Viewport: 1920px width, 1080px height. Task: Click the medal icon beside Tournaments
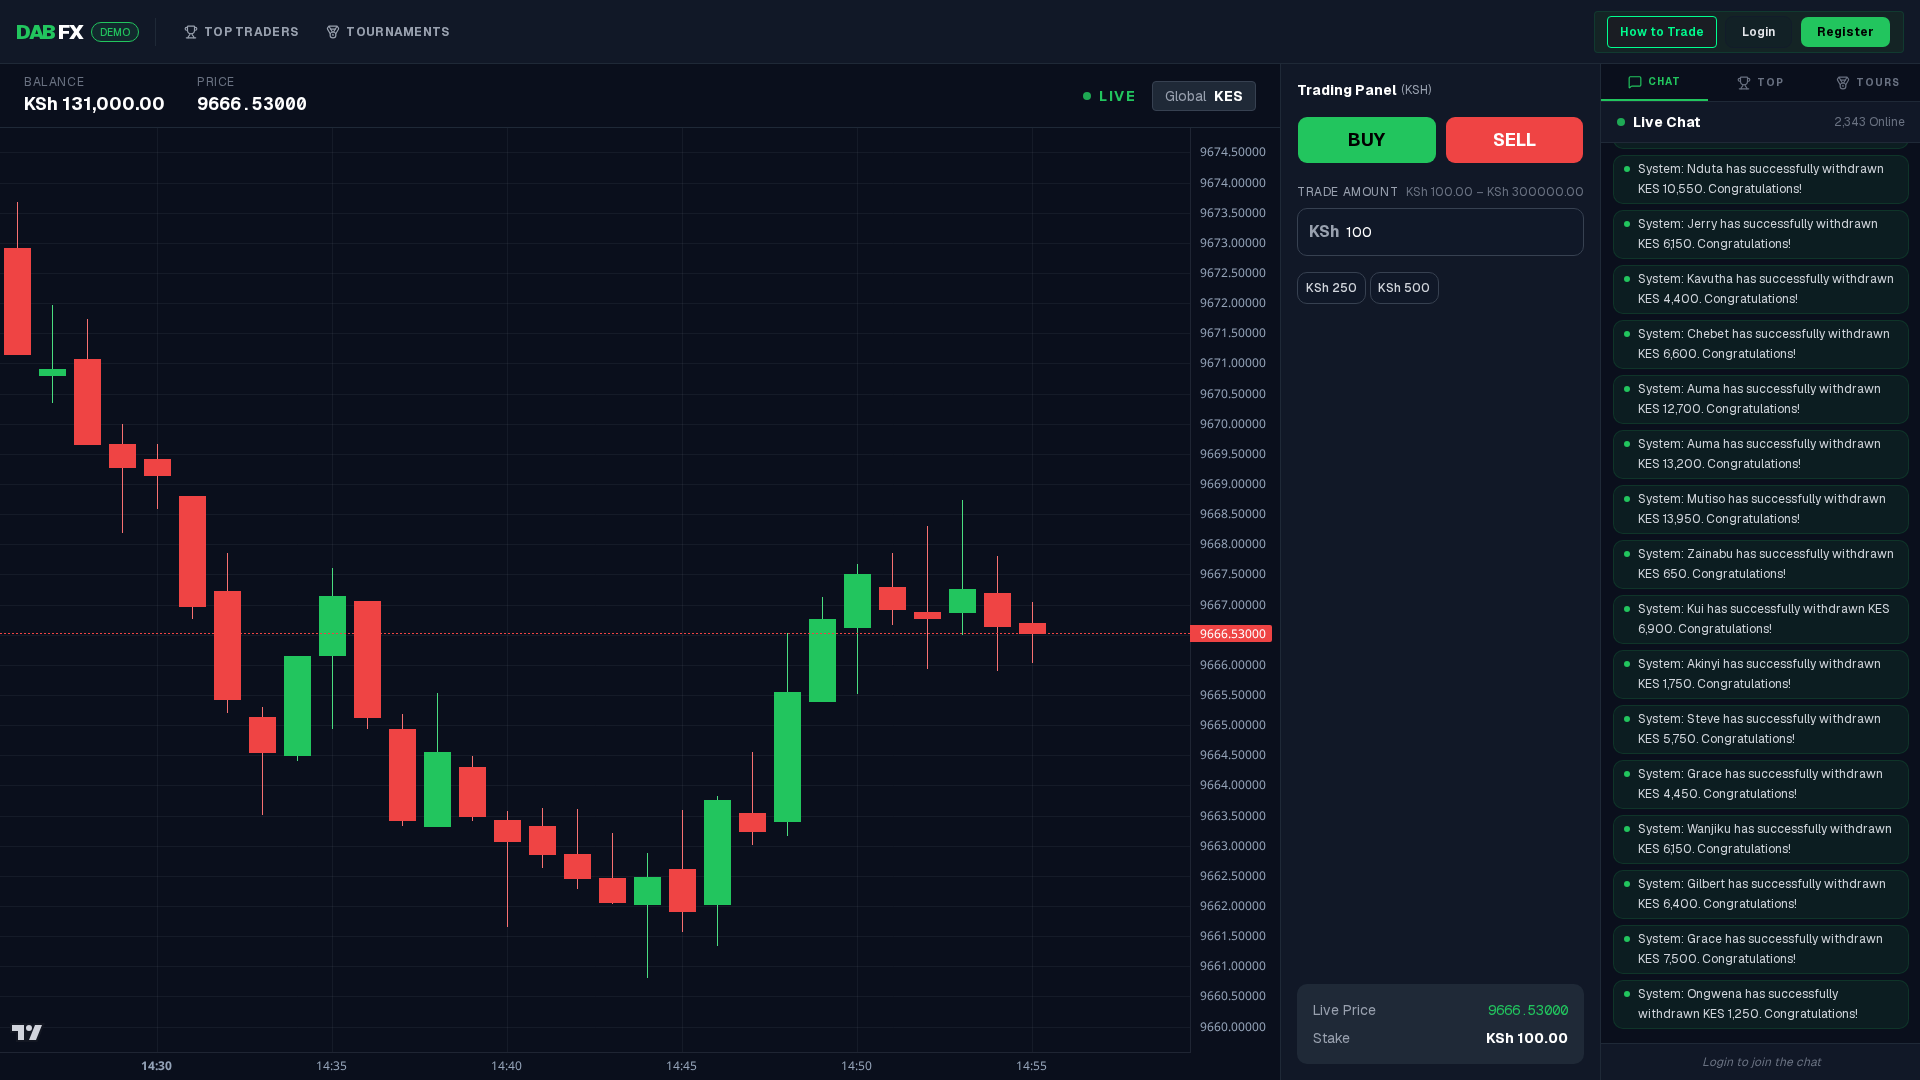pos(333,32)
